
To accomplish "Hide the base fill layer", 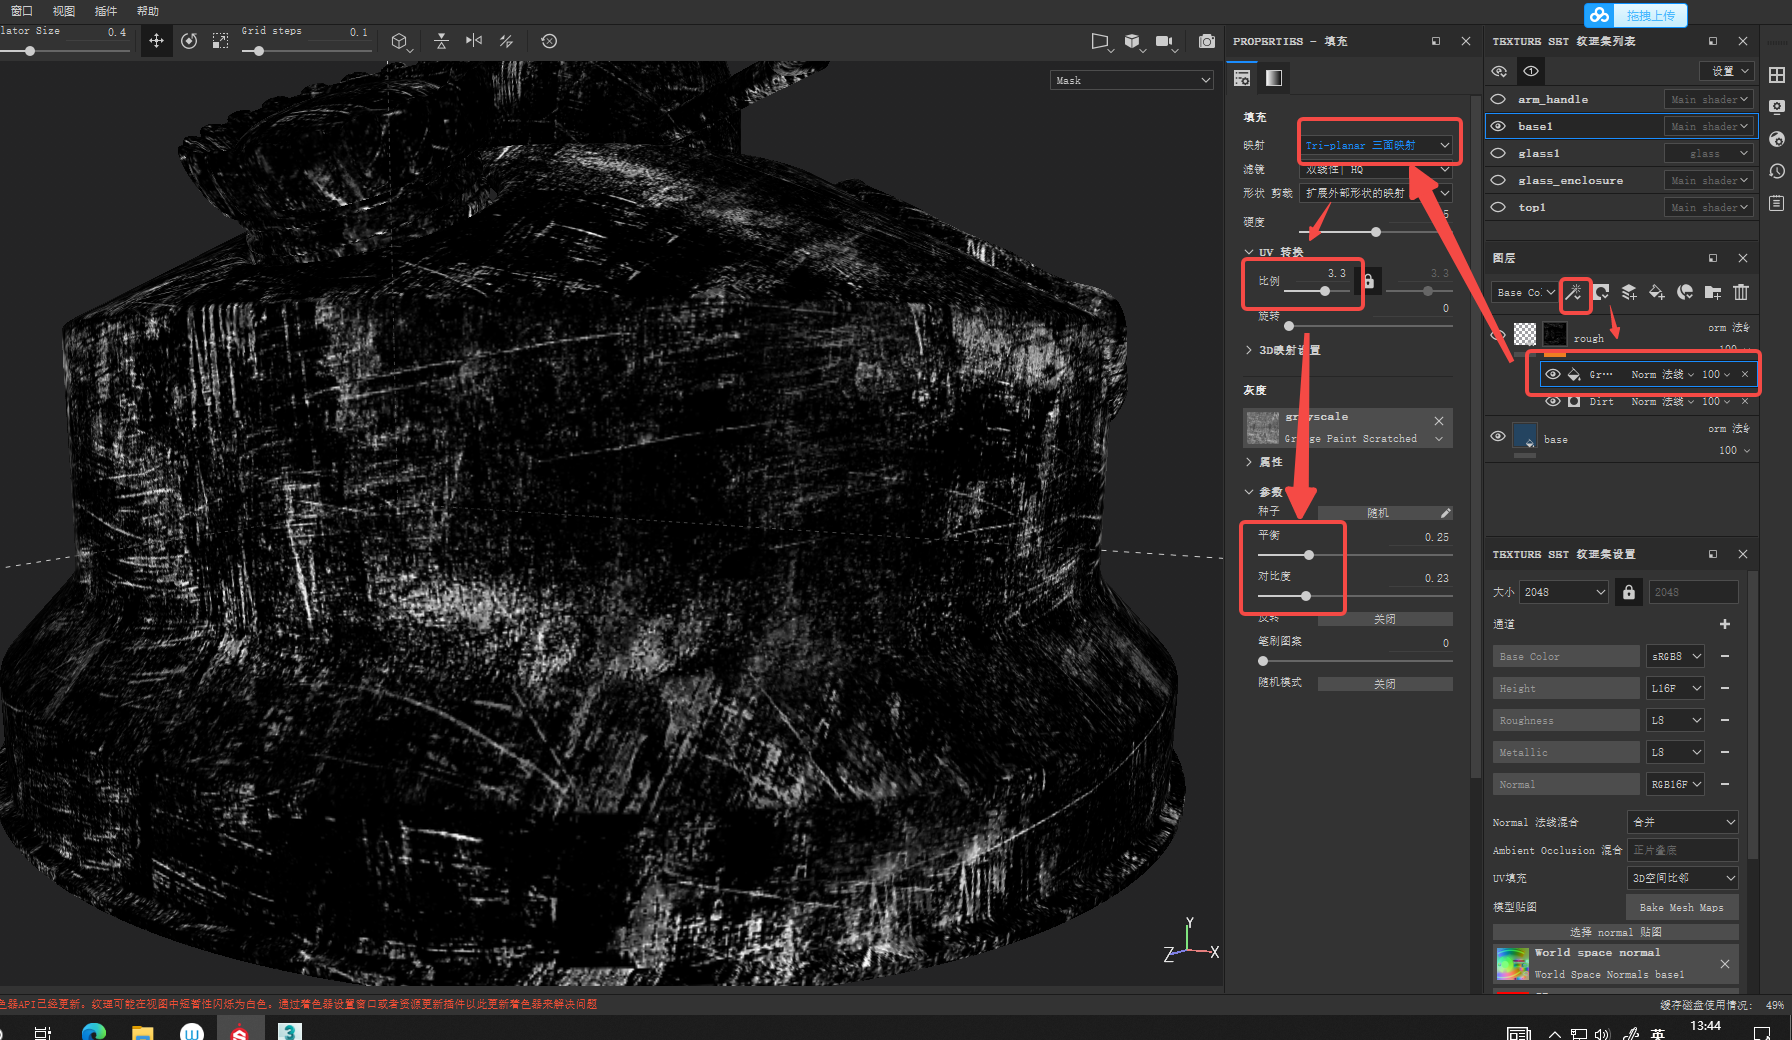I will (1498, 436).
